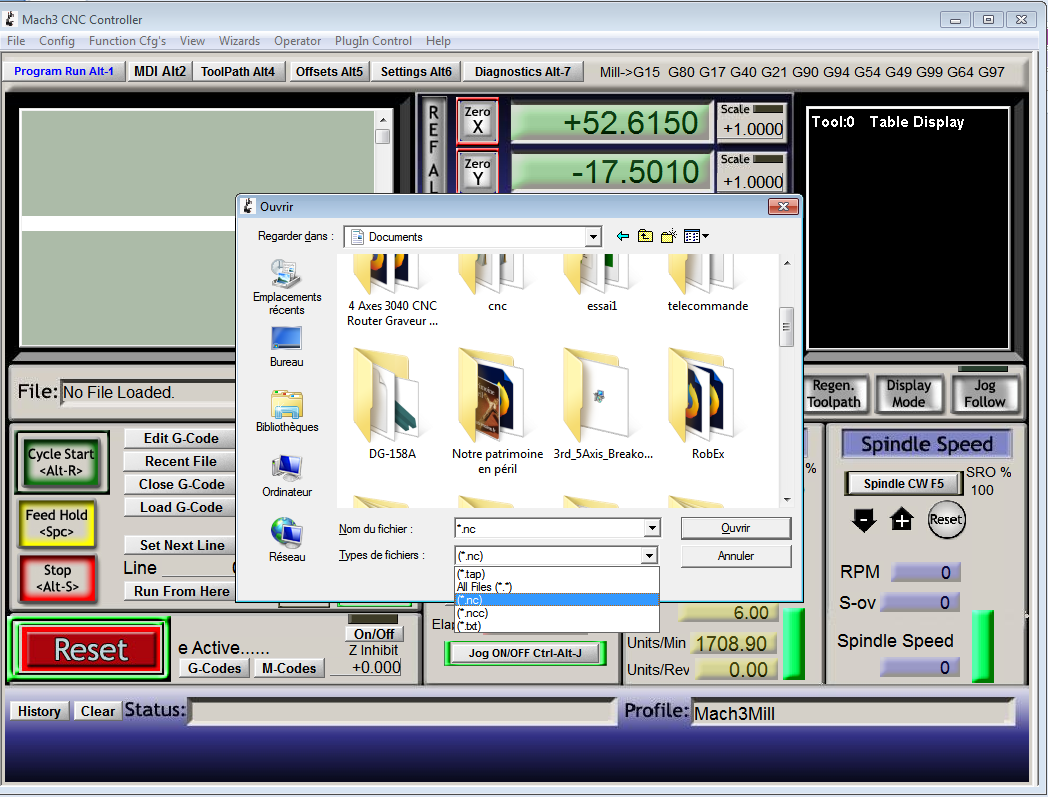Toggle Display Mode
Screen dimensions: 1048x797
908,394
